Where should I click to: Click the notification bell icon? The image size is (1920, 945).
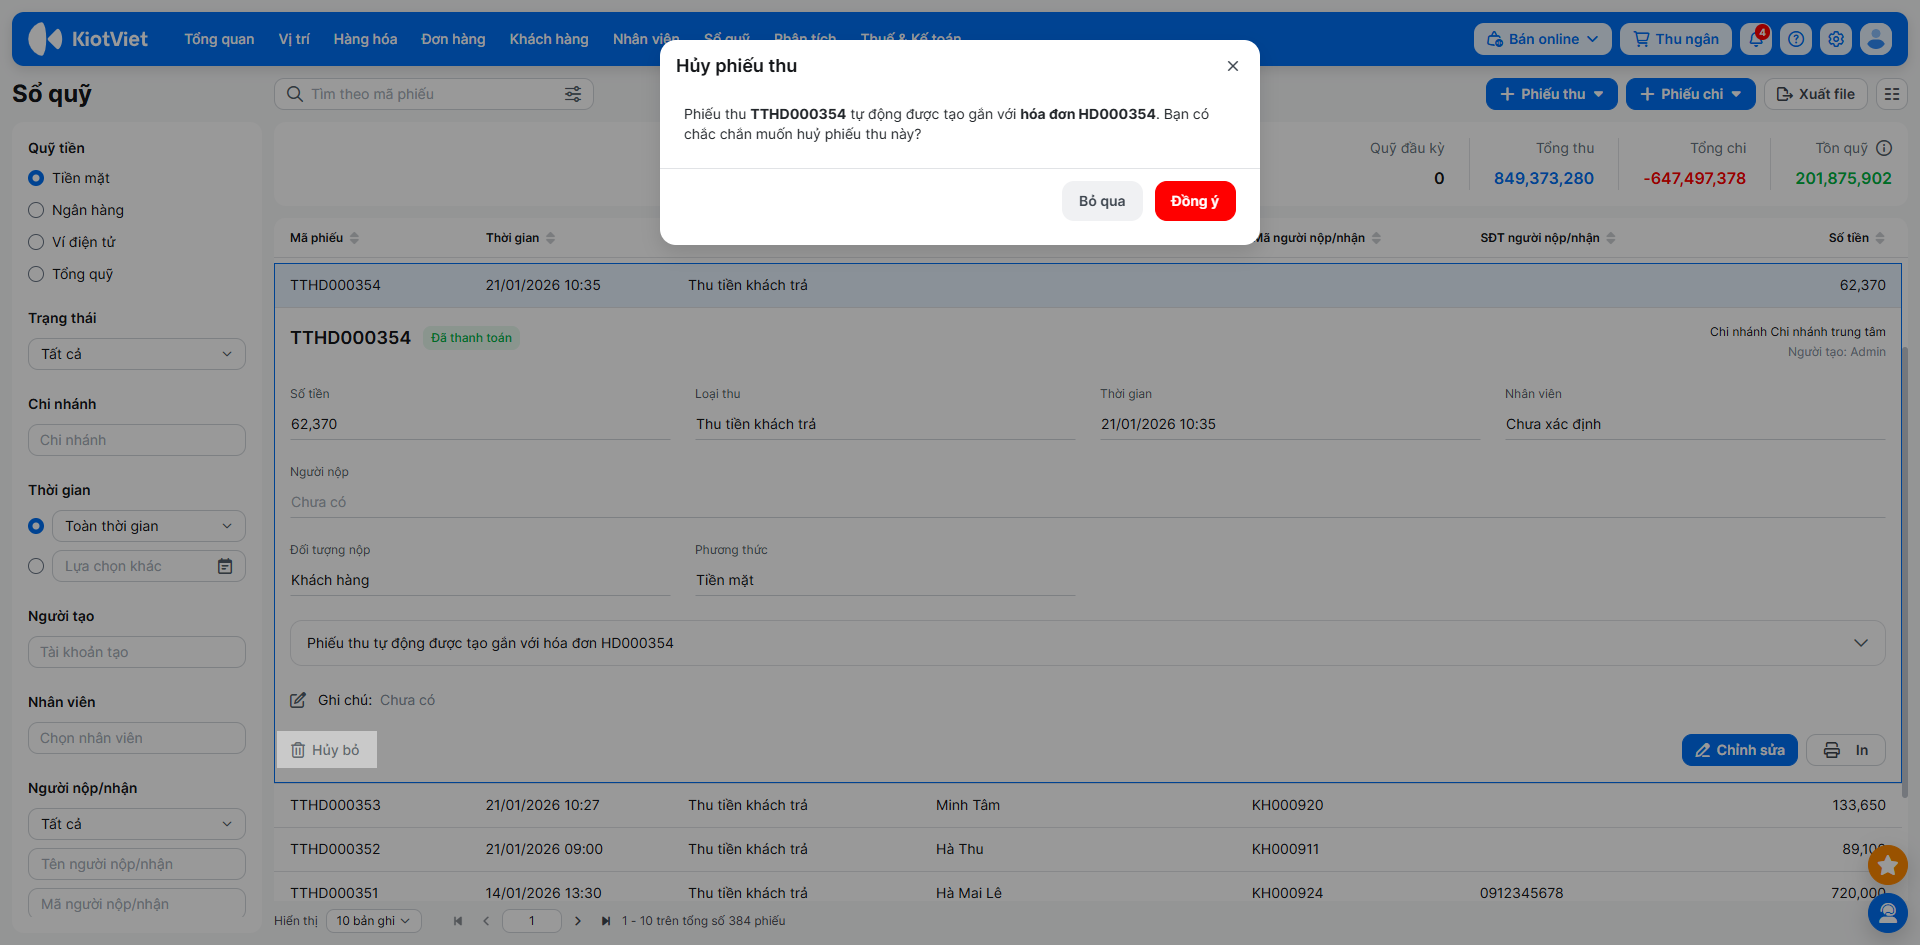[x=1755, y=39]
